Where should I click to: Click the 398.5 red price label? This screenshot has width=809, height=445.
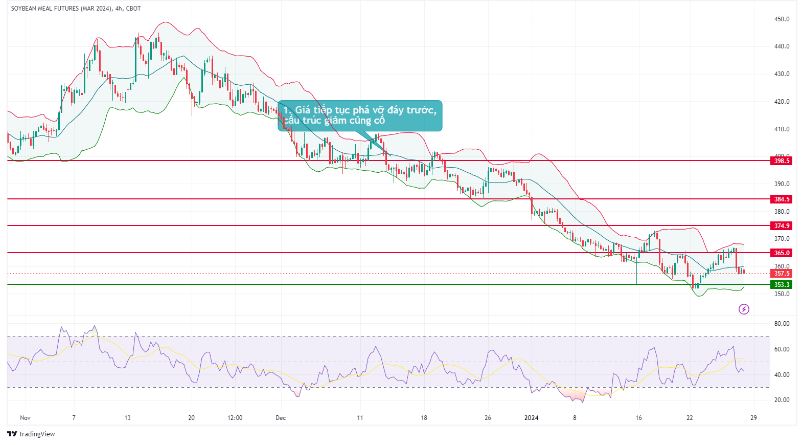click(x=782, y=160)
